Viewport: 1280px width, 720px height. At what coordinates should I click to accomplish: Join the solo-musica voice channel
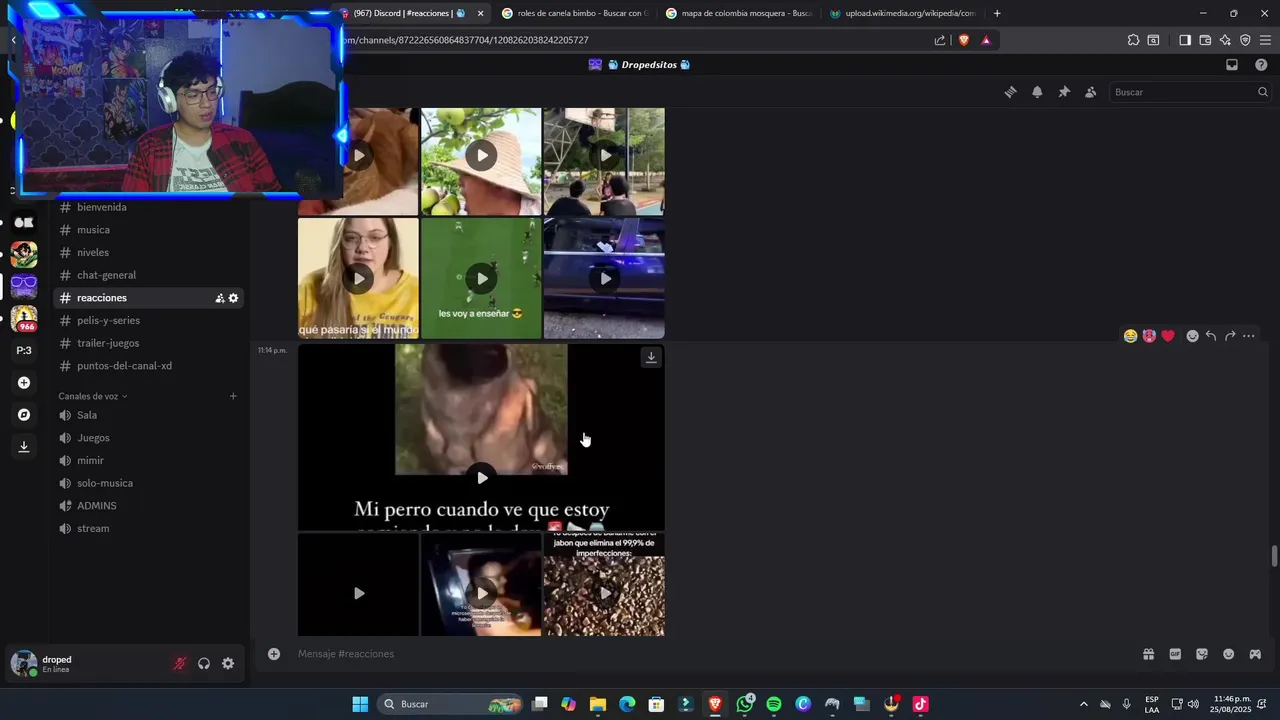148,483
